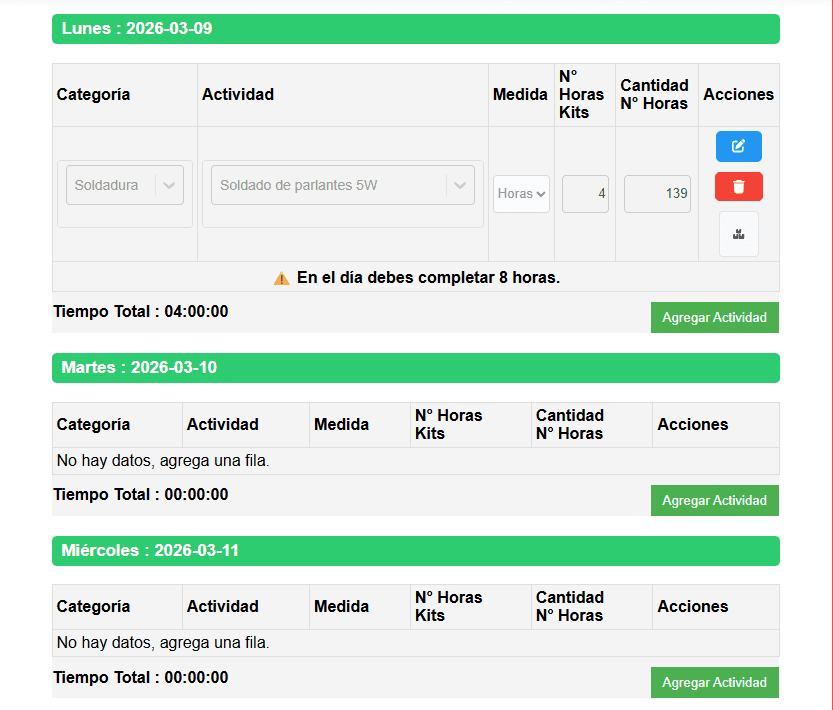Click the blue edit pencil icon

coord(738,147)
